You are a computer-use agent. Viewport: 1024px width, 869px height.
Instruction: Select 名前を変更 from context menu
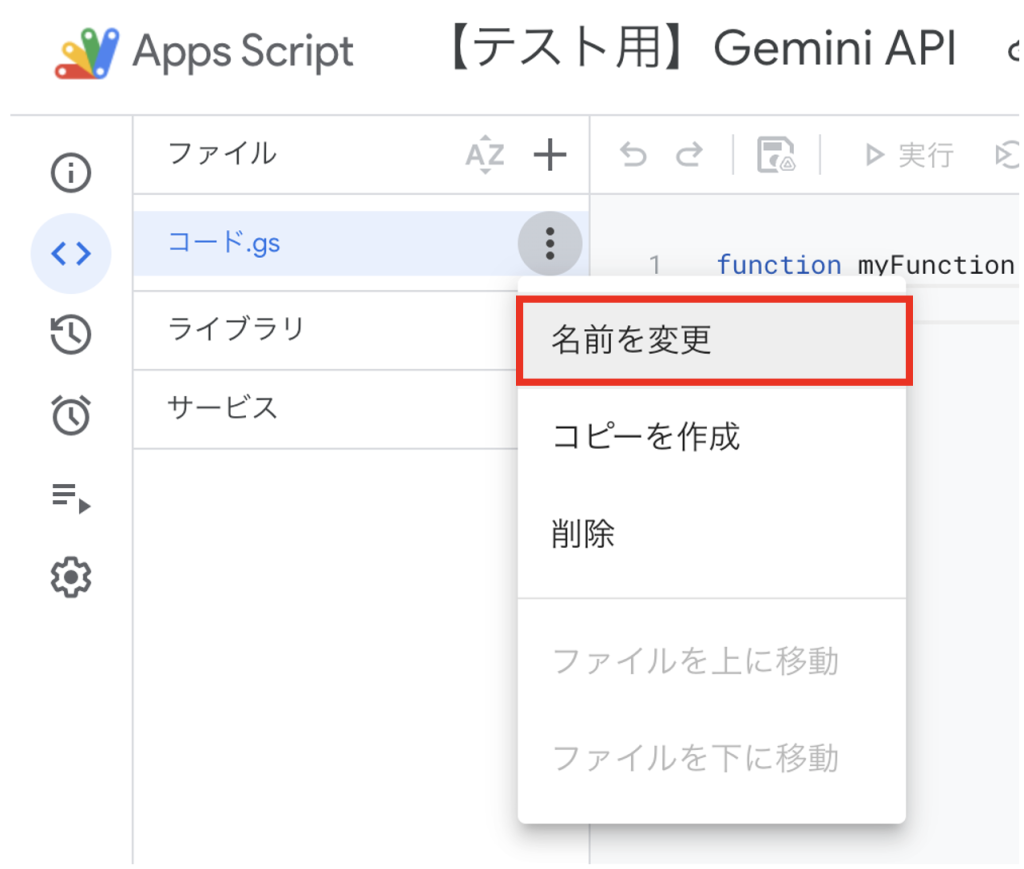pyautogui.click(x=712, y=341)
